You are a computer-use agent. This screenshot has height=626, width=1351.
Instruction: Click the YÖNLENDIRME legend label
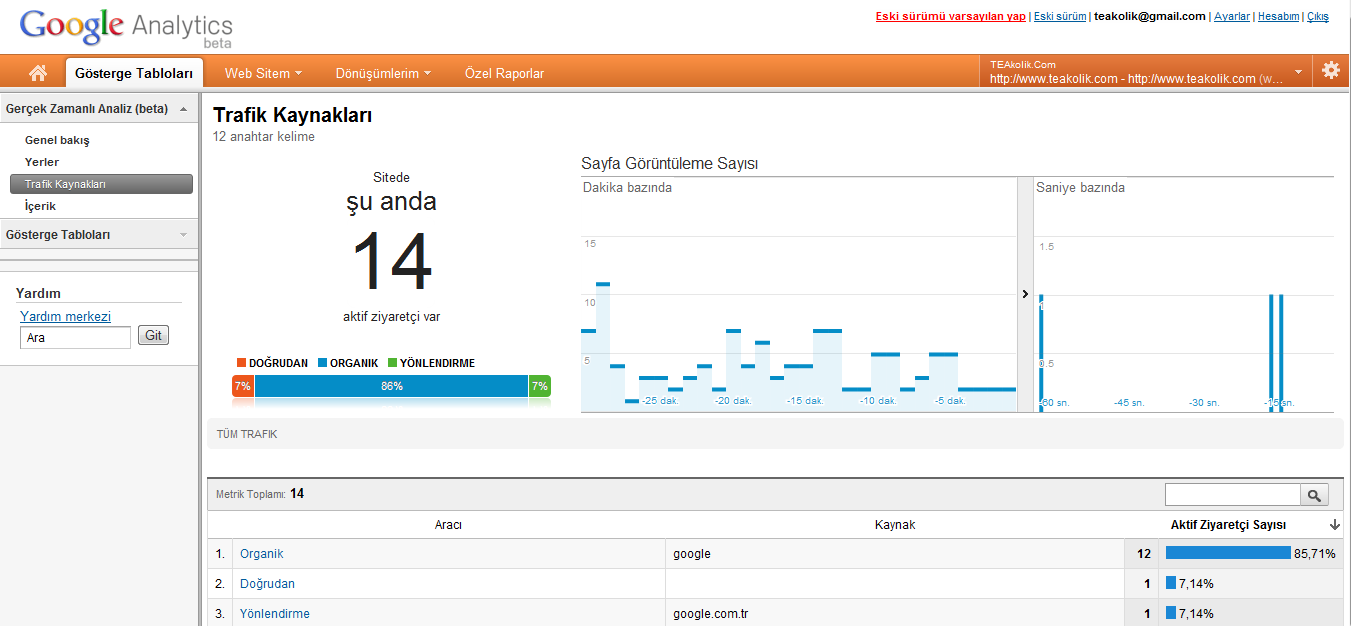pyautogui.click(x=438, y=363)
